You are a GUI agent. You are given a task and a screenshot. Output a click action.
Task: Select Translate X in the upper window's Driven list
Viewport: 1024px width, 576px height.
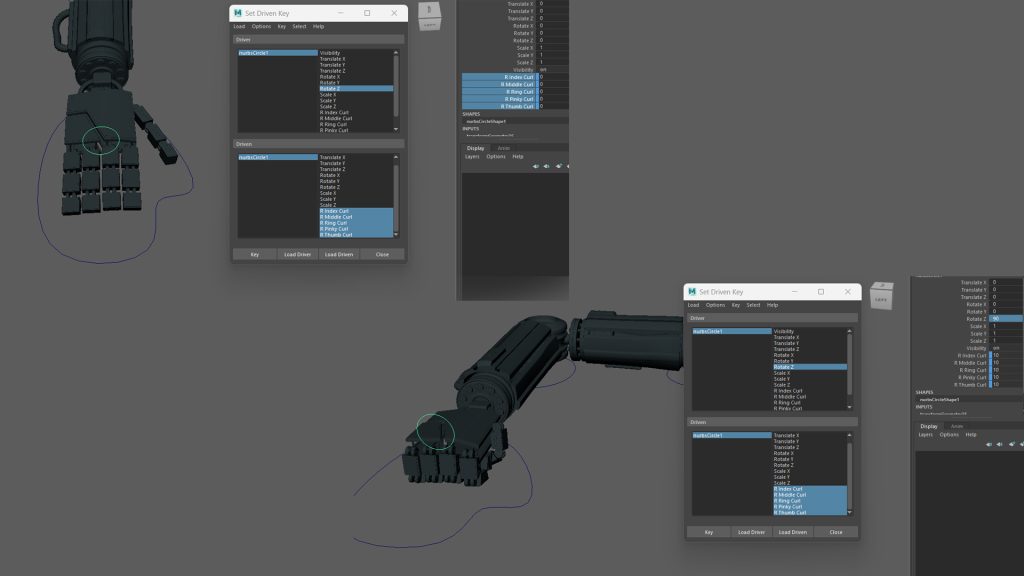click(332, 157)
